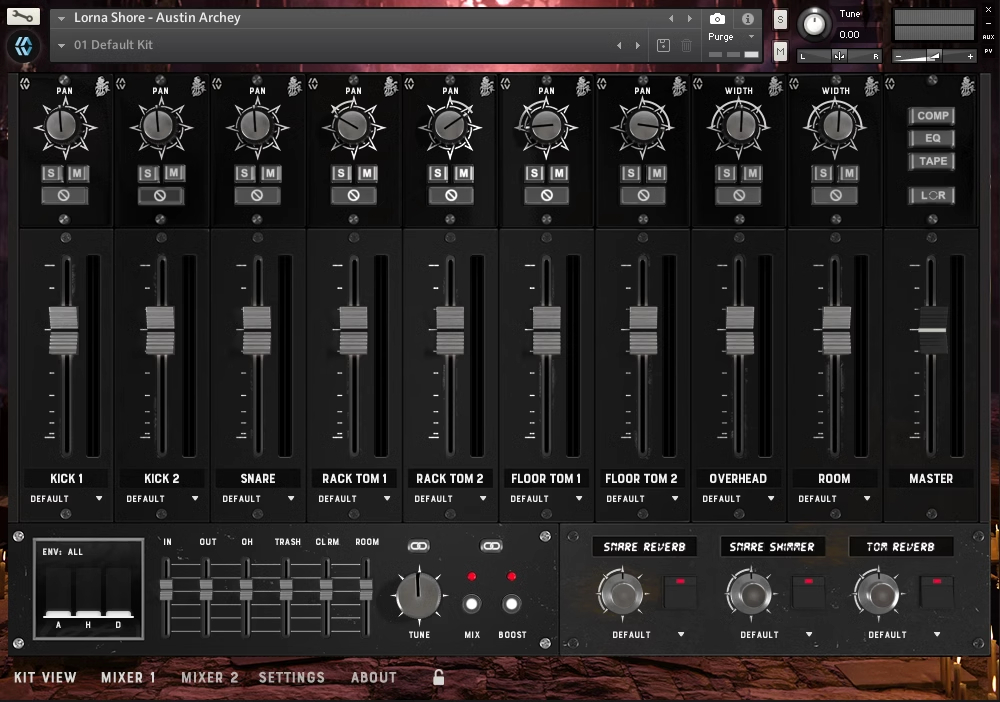Mute the Snare channel
This screenshot has width=1000, height=702.
click(x=270, y=173)
